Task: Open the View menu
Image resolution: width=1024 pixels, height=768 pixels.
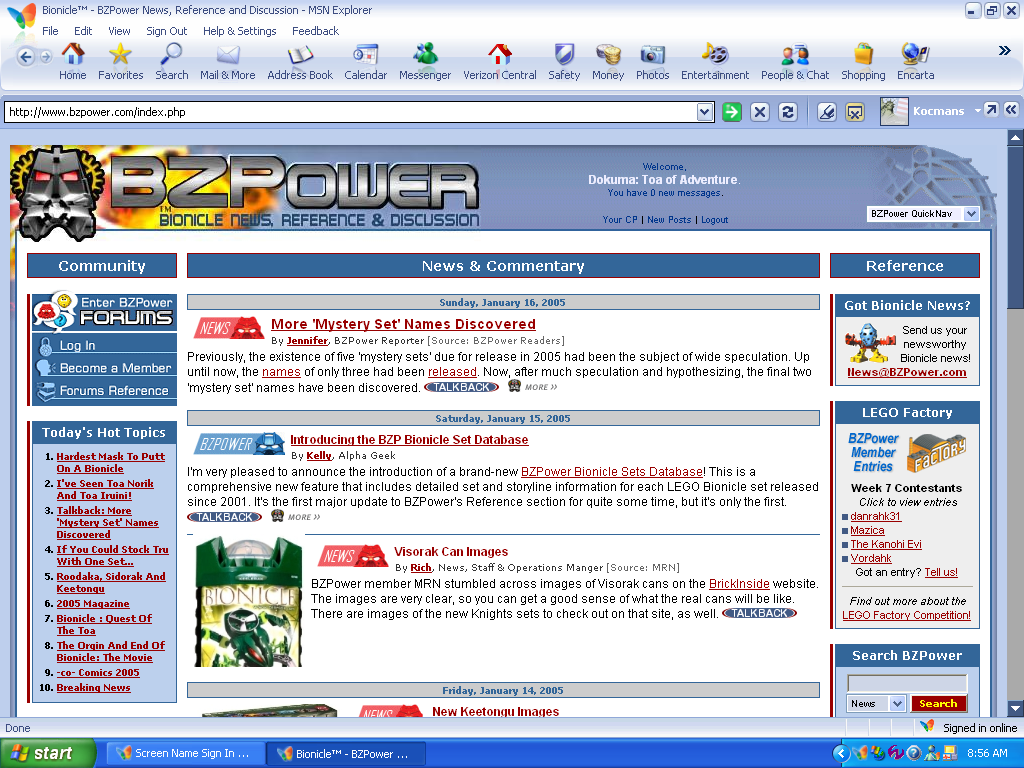Action: [x=120, y=31]
